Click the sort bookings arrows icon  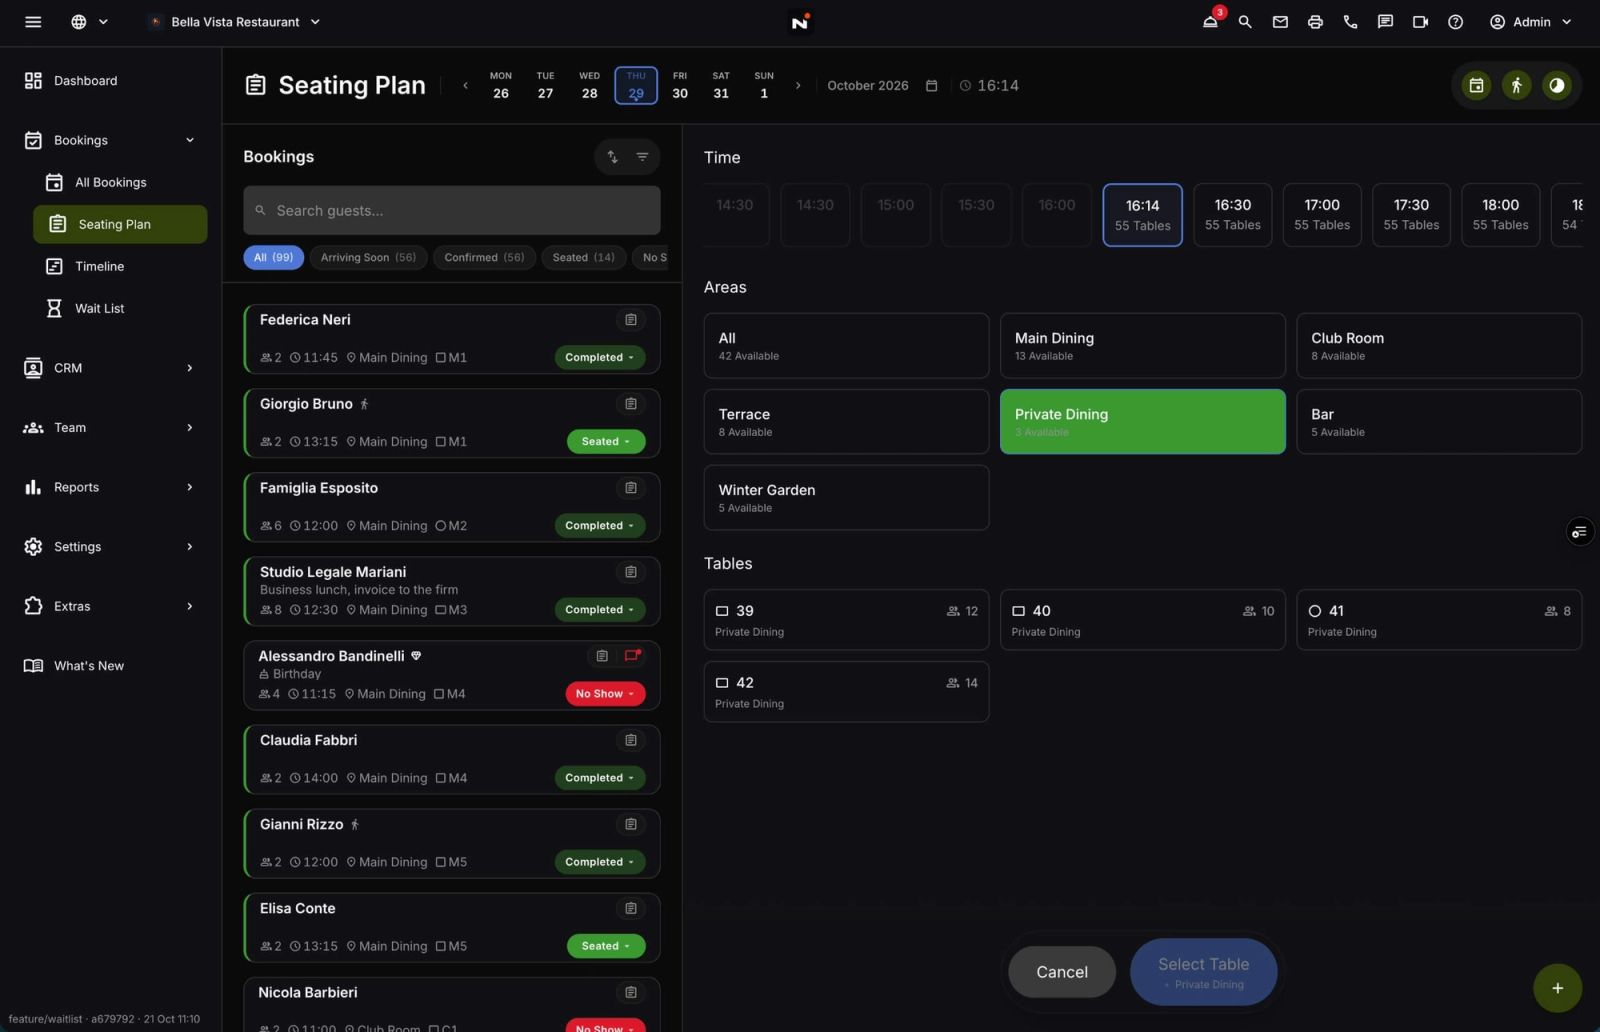tap(612, 157)
